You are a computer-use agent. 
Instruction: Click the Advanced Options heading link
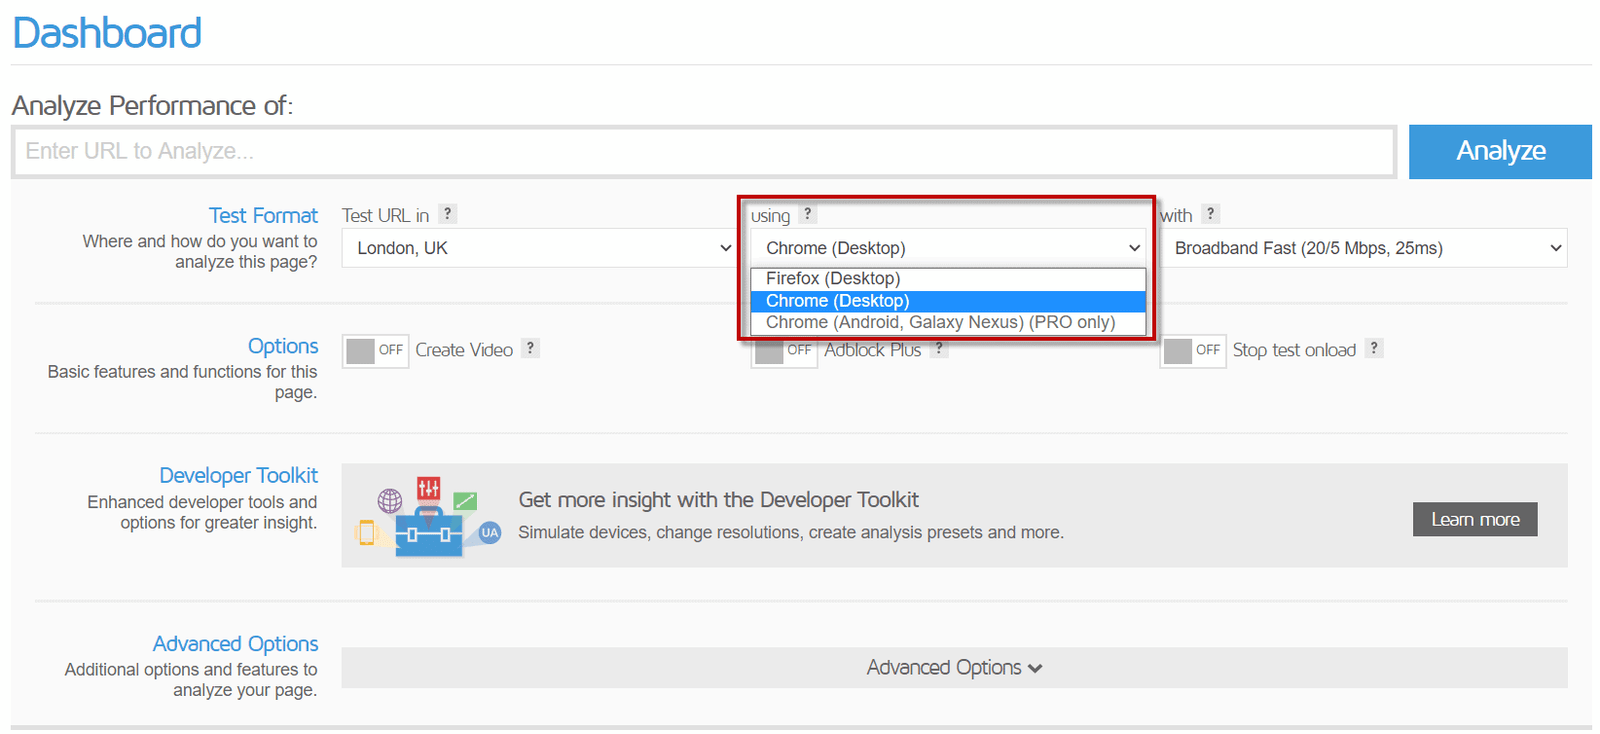point(236,644)
